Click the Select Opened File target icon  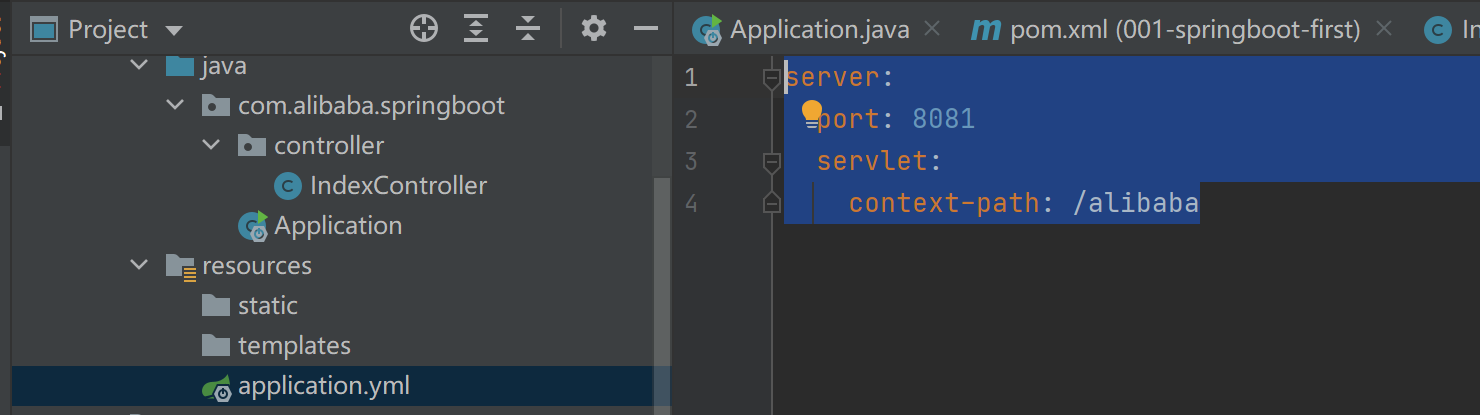pos(424,29)
